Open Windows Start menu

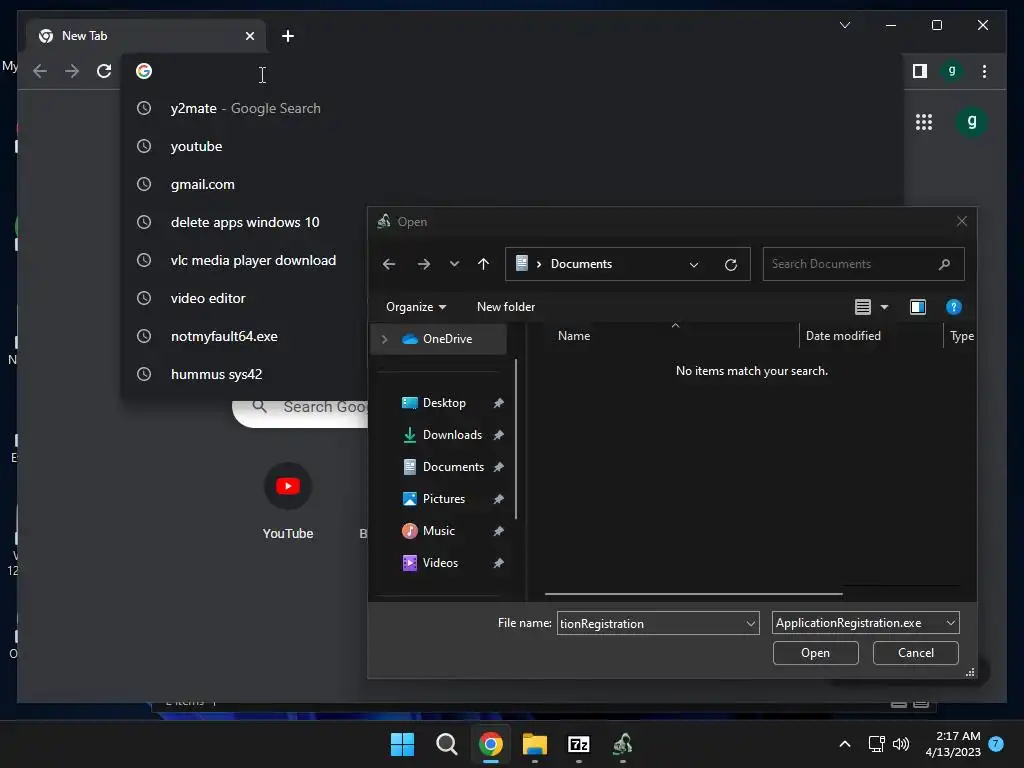click(x=402, y=744)
